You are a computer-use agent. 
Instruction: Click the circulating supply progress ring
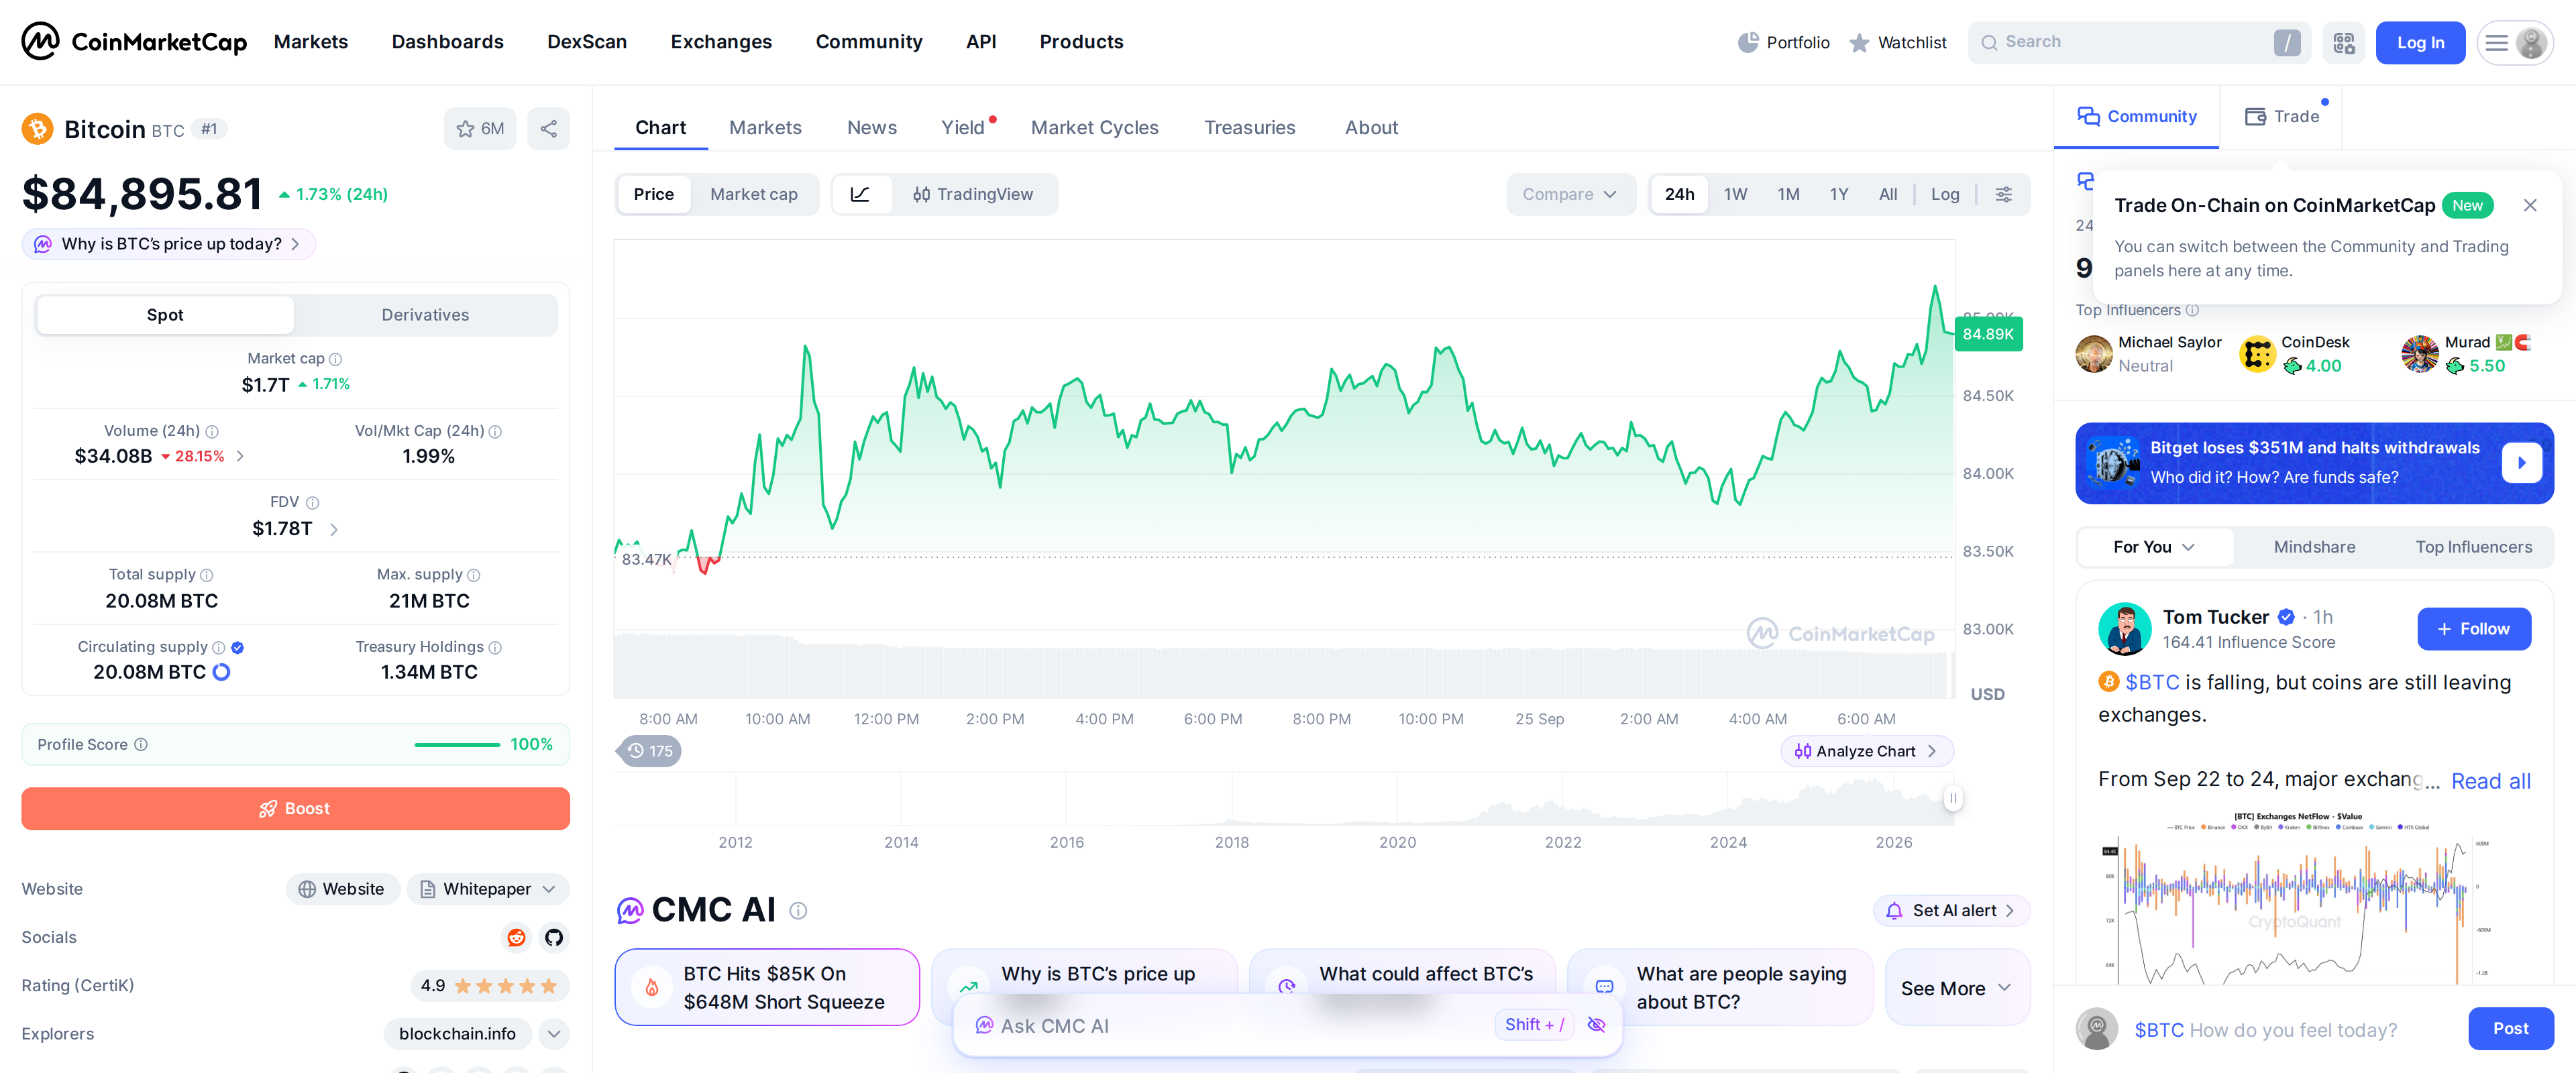click(x=222, y=672)
